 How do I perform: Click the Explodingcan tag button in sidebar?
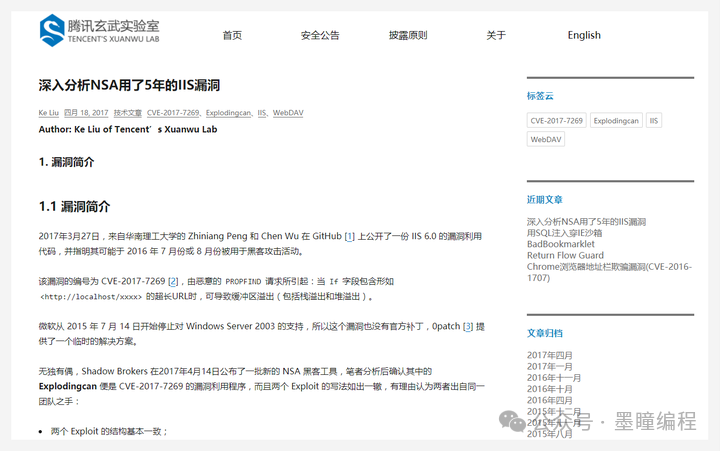(615, 121)
